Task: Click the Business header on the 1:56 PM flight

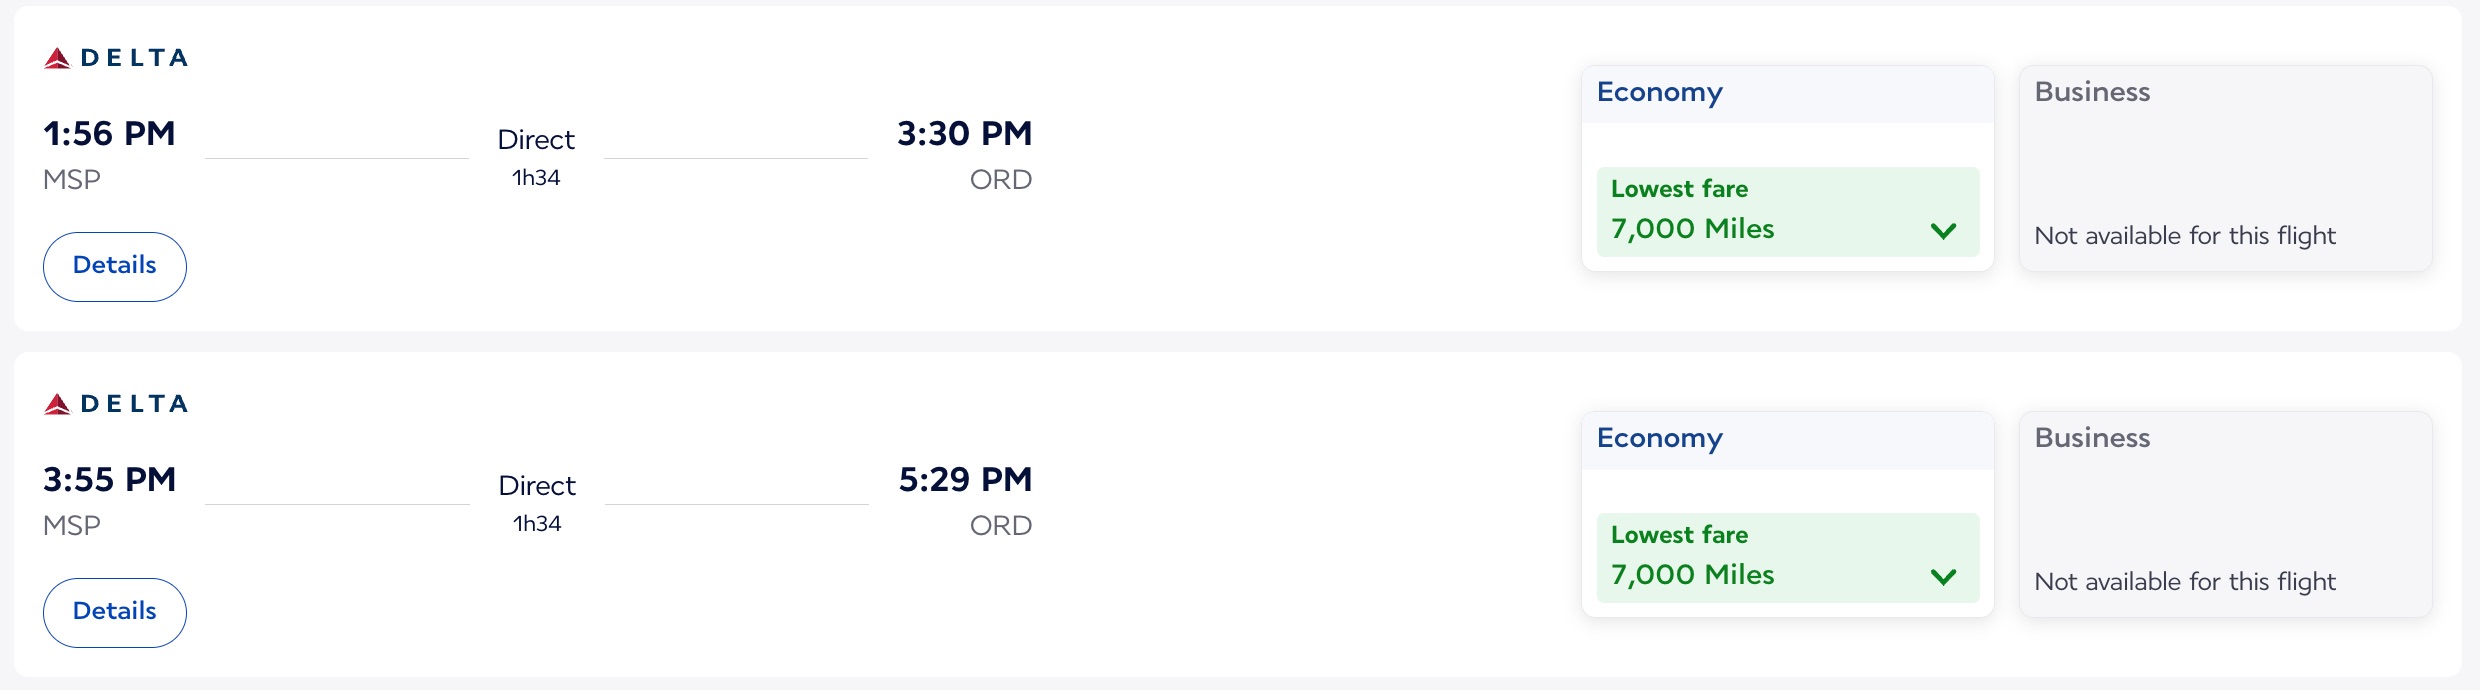Action: click(2092, 92)
